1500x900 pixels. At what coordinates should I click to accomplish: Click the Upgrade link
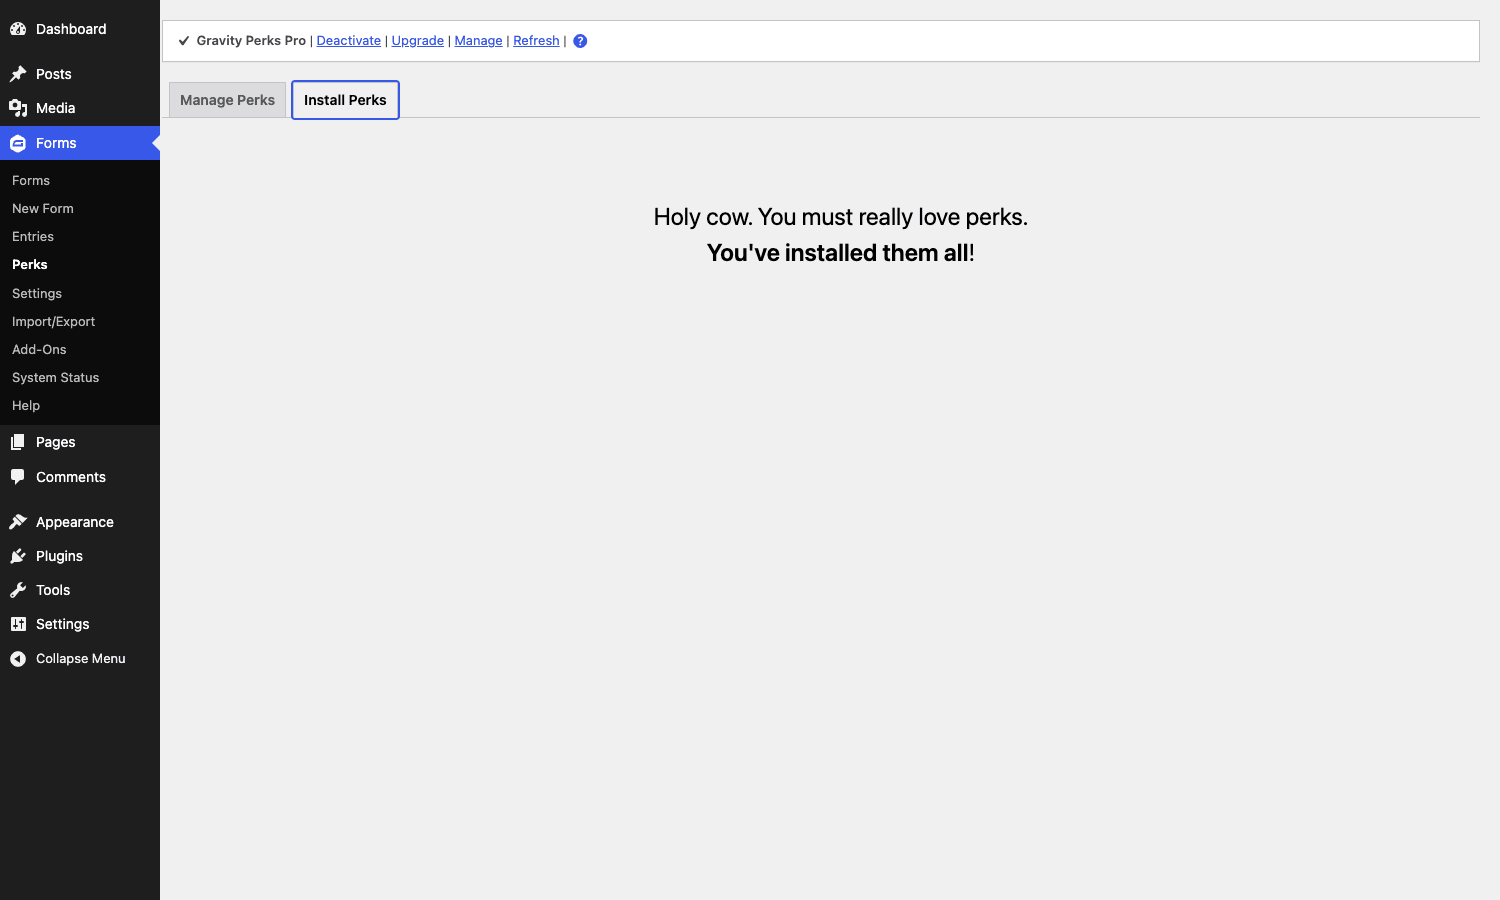click(418, 41)
